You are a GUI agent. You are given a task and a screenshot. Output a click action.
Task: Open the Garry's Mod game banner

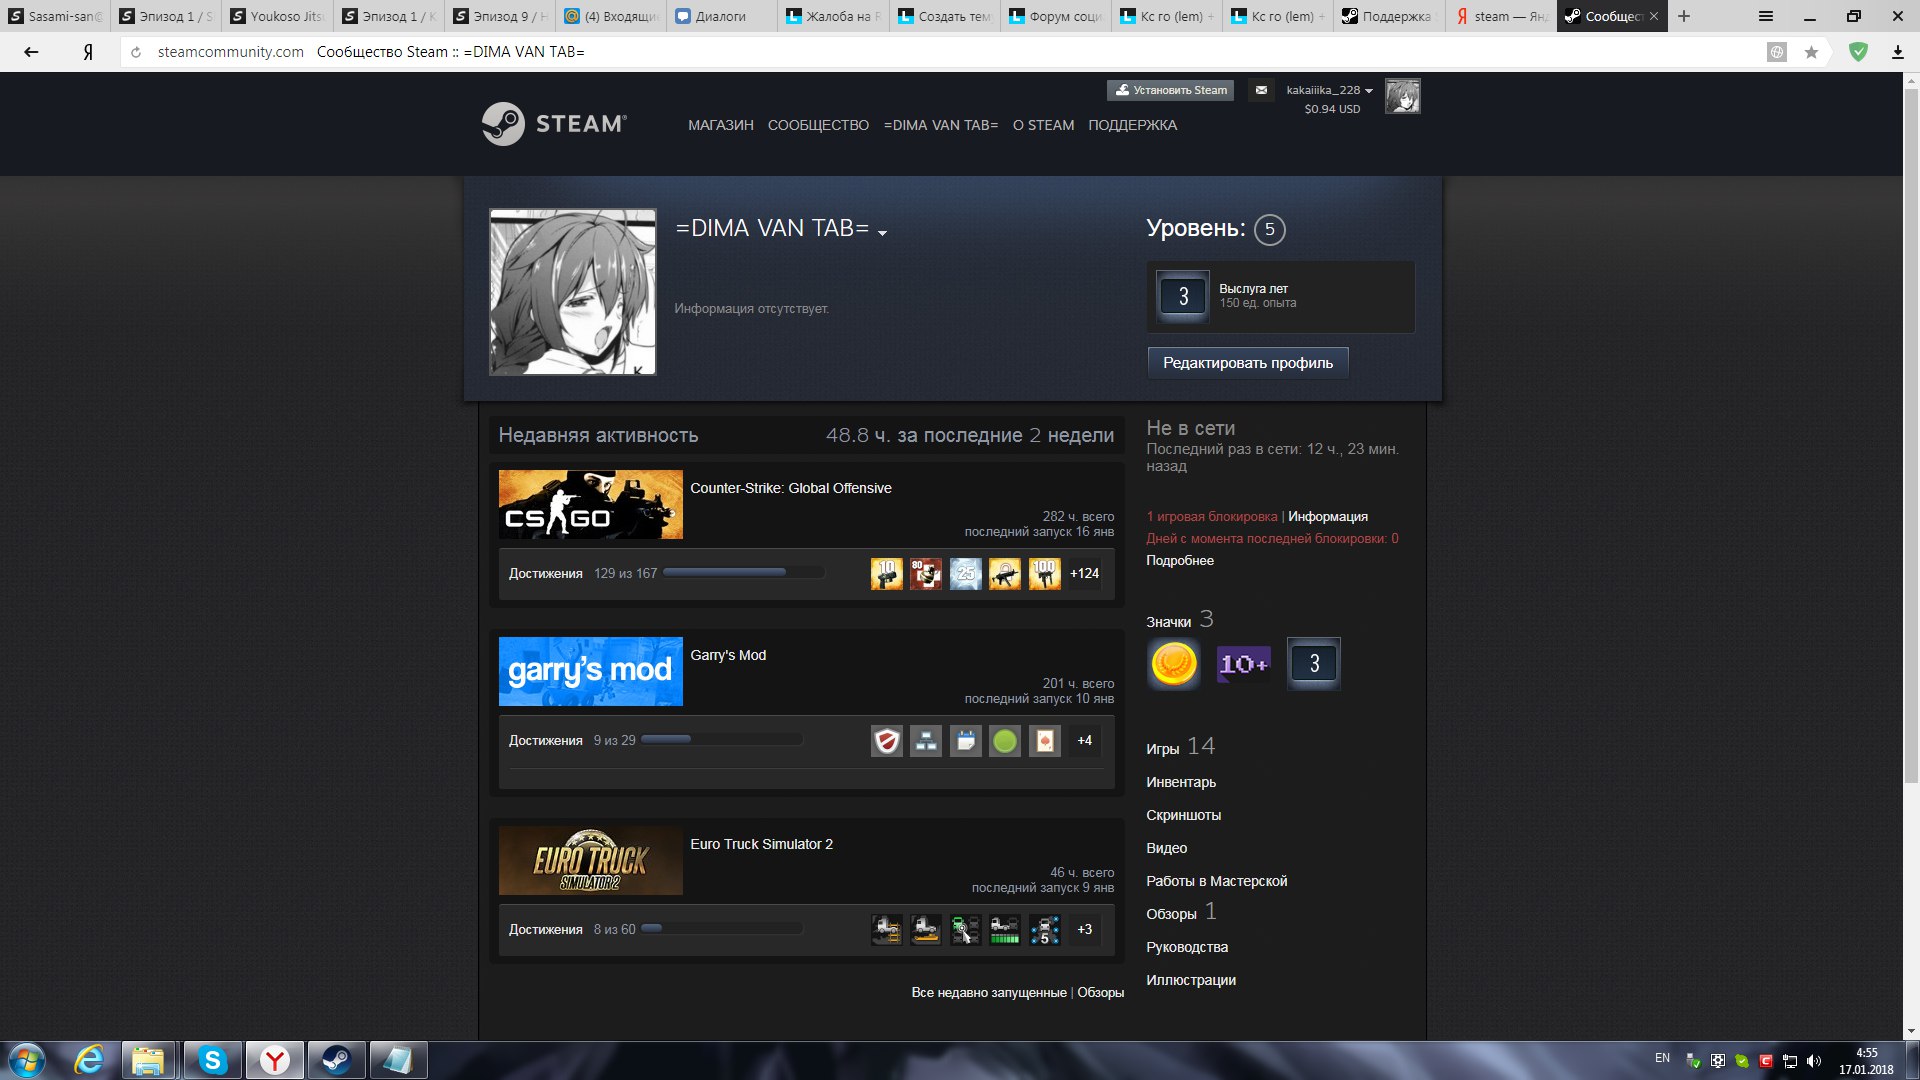pos(590,671)
